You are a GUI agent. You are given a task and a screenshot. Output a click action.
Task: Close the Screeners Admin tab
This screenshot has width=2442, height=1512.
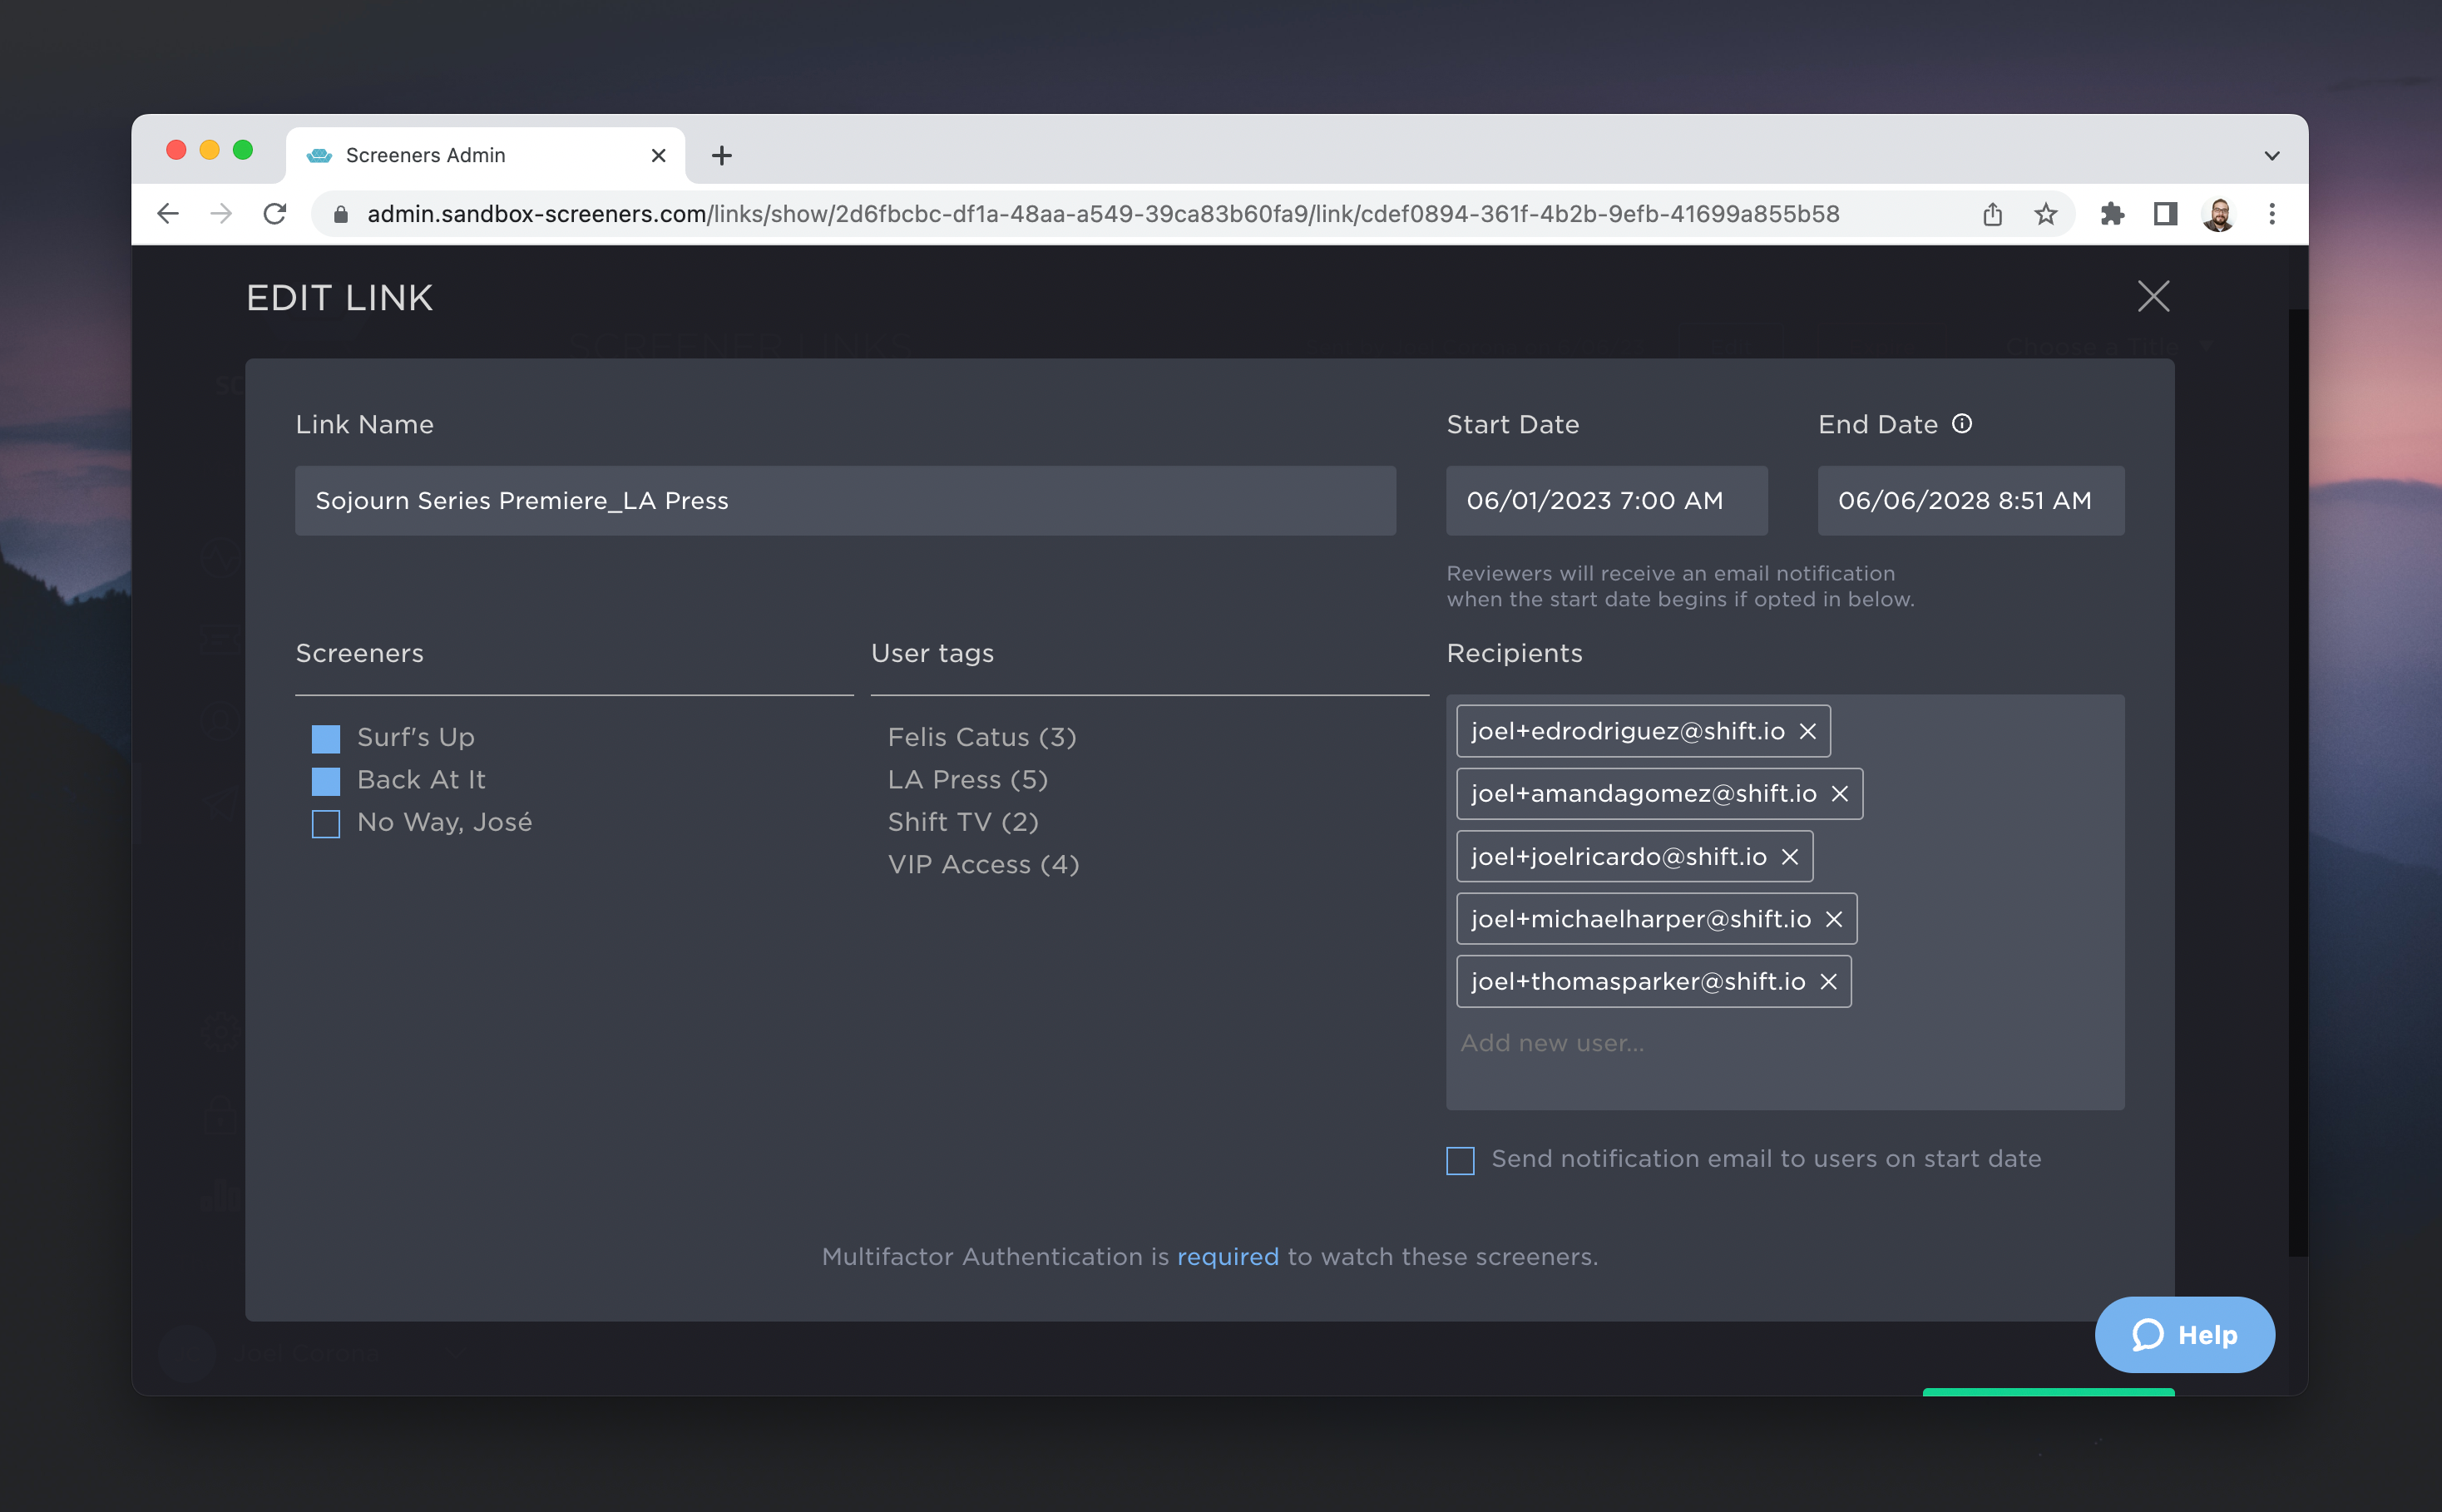click(x=658, y=156)
